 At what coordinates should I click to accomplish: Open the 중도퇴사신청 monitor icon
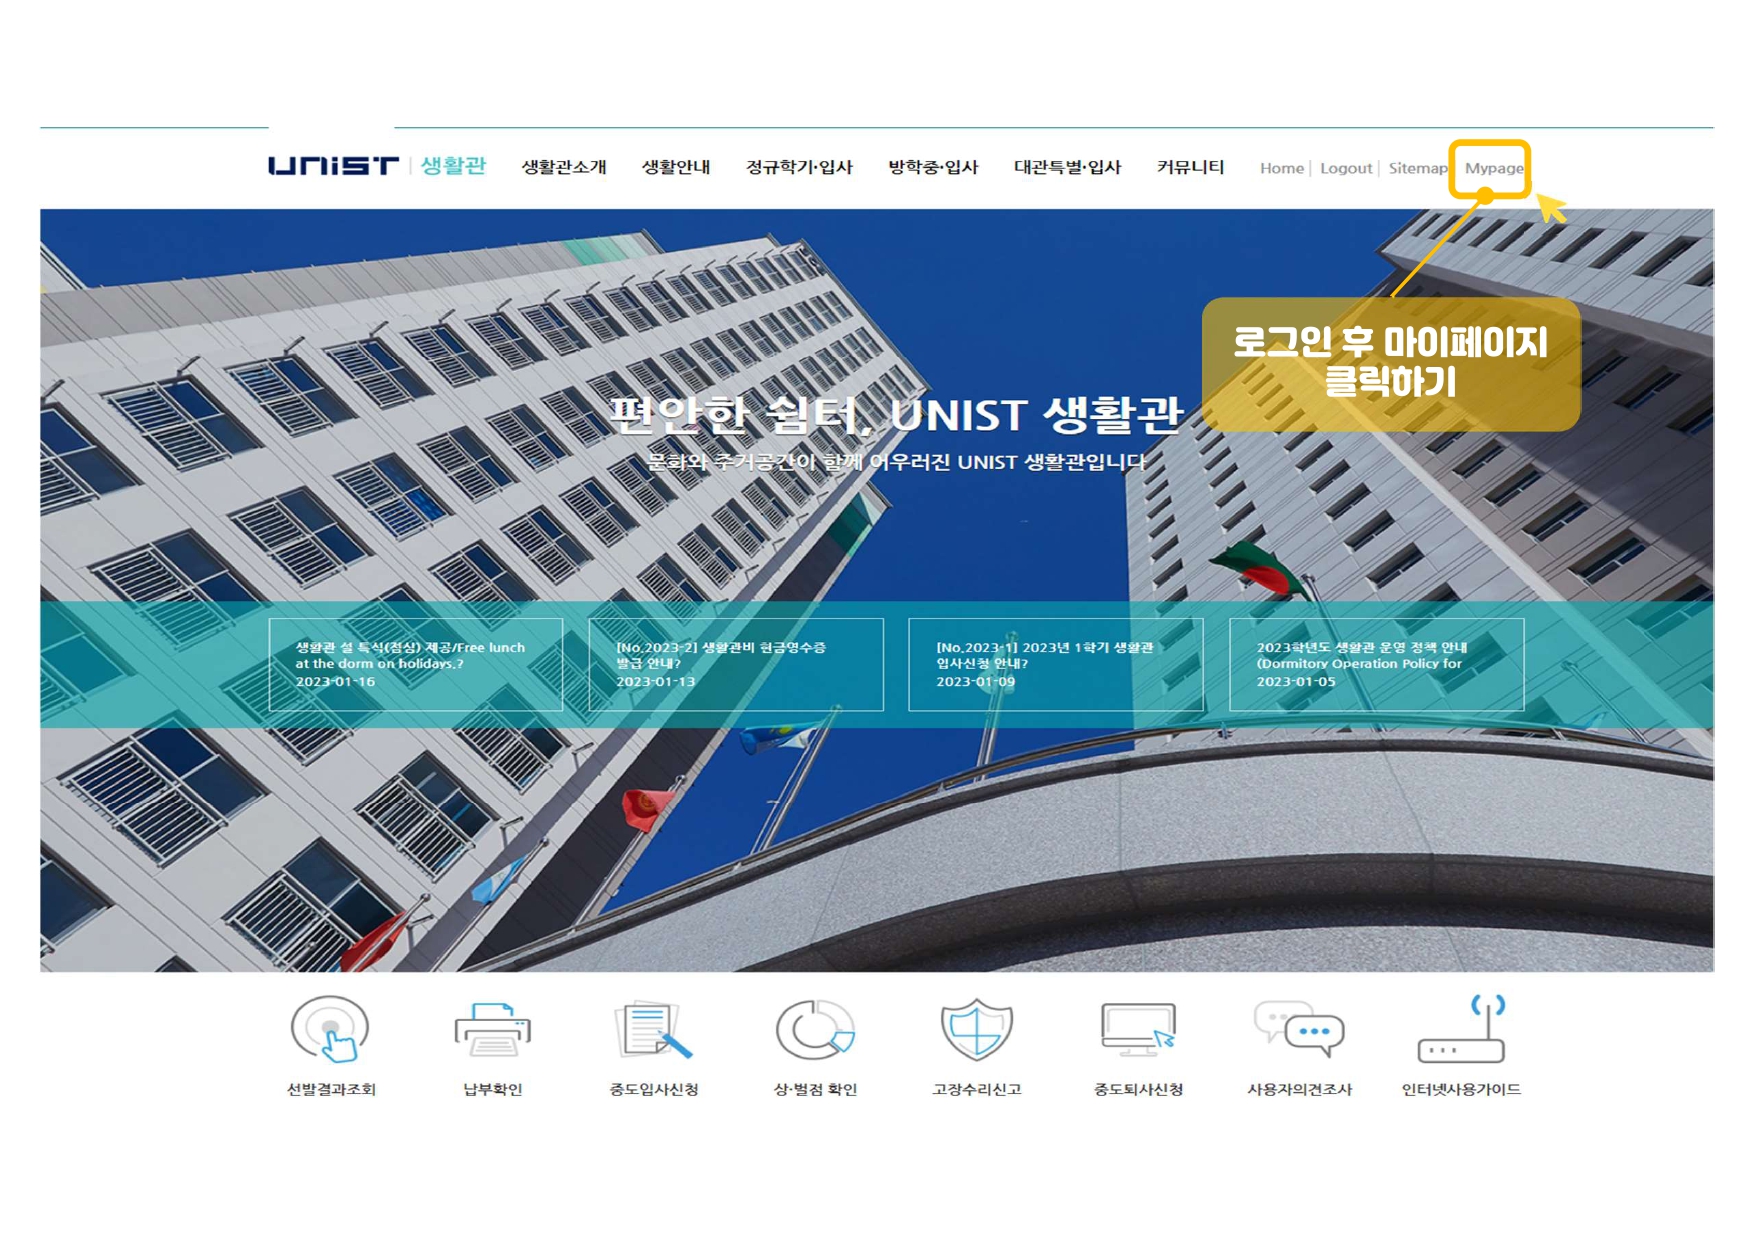(1138, 1030)
